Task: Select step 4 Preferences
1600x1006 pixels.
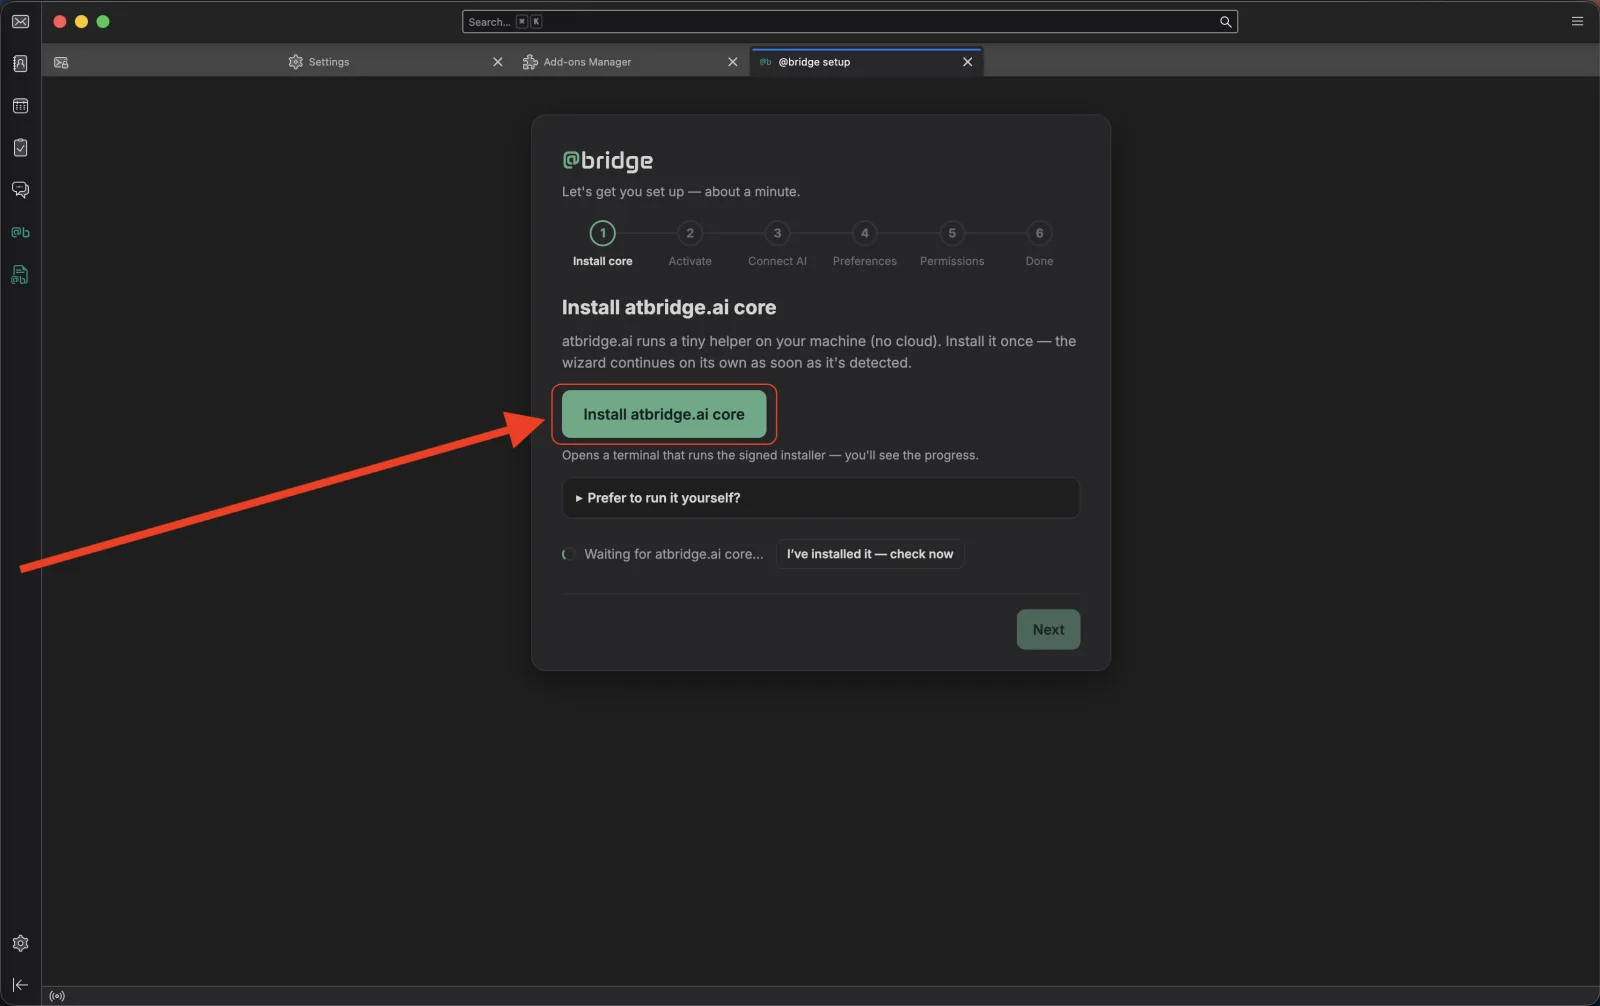Action: point(865,244)
